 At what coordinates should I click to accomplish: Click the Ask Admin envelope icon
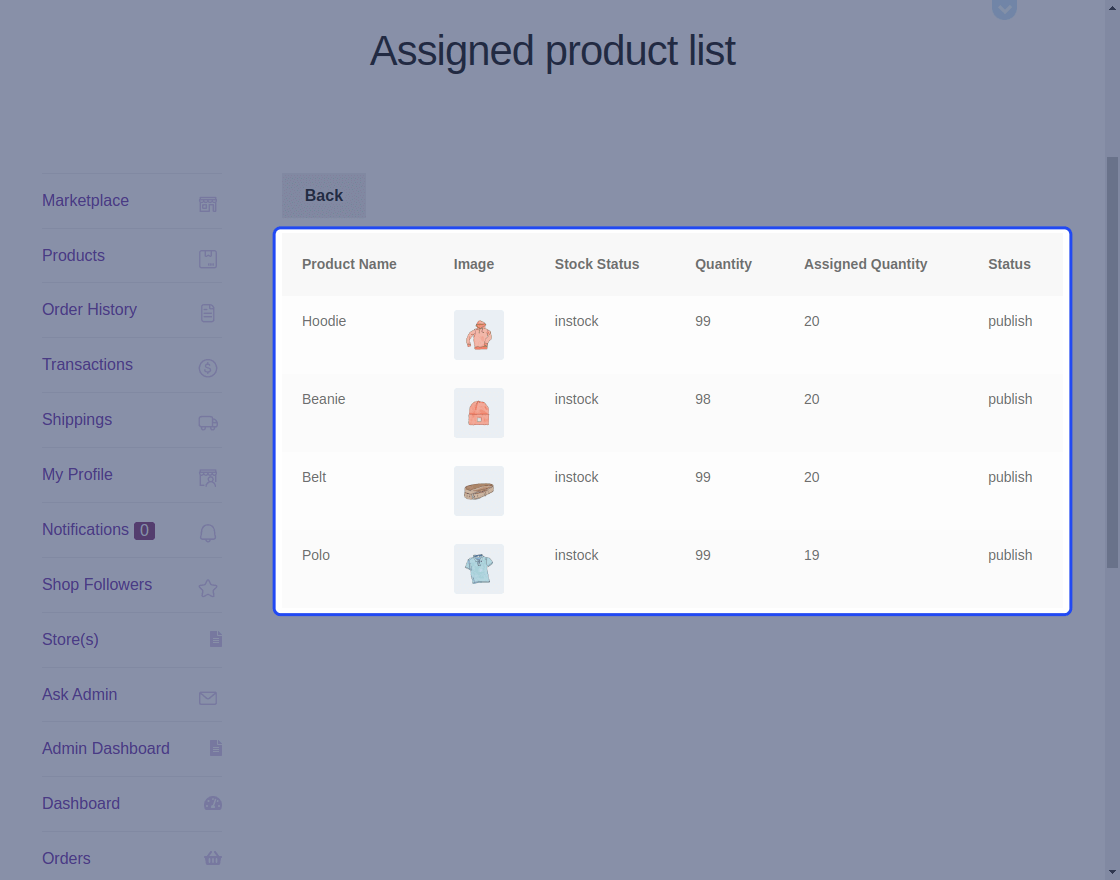(x=207, y=698)
